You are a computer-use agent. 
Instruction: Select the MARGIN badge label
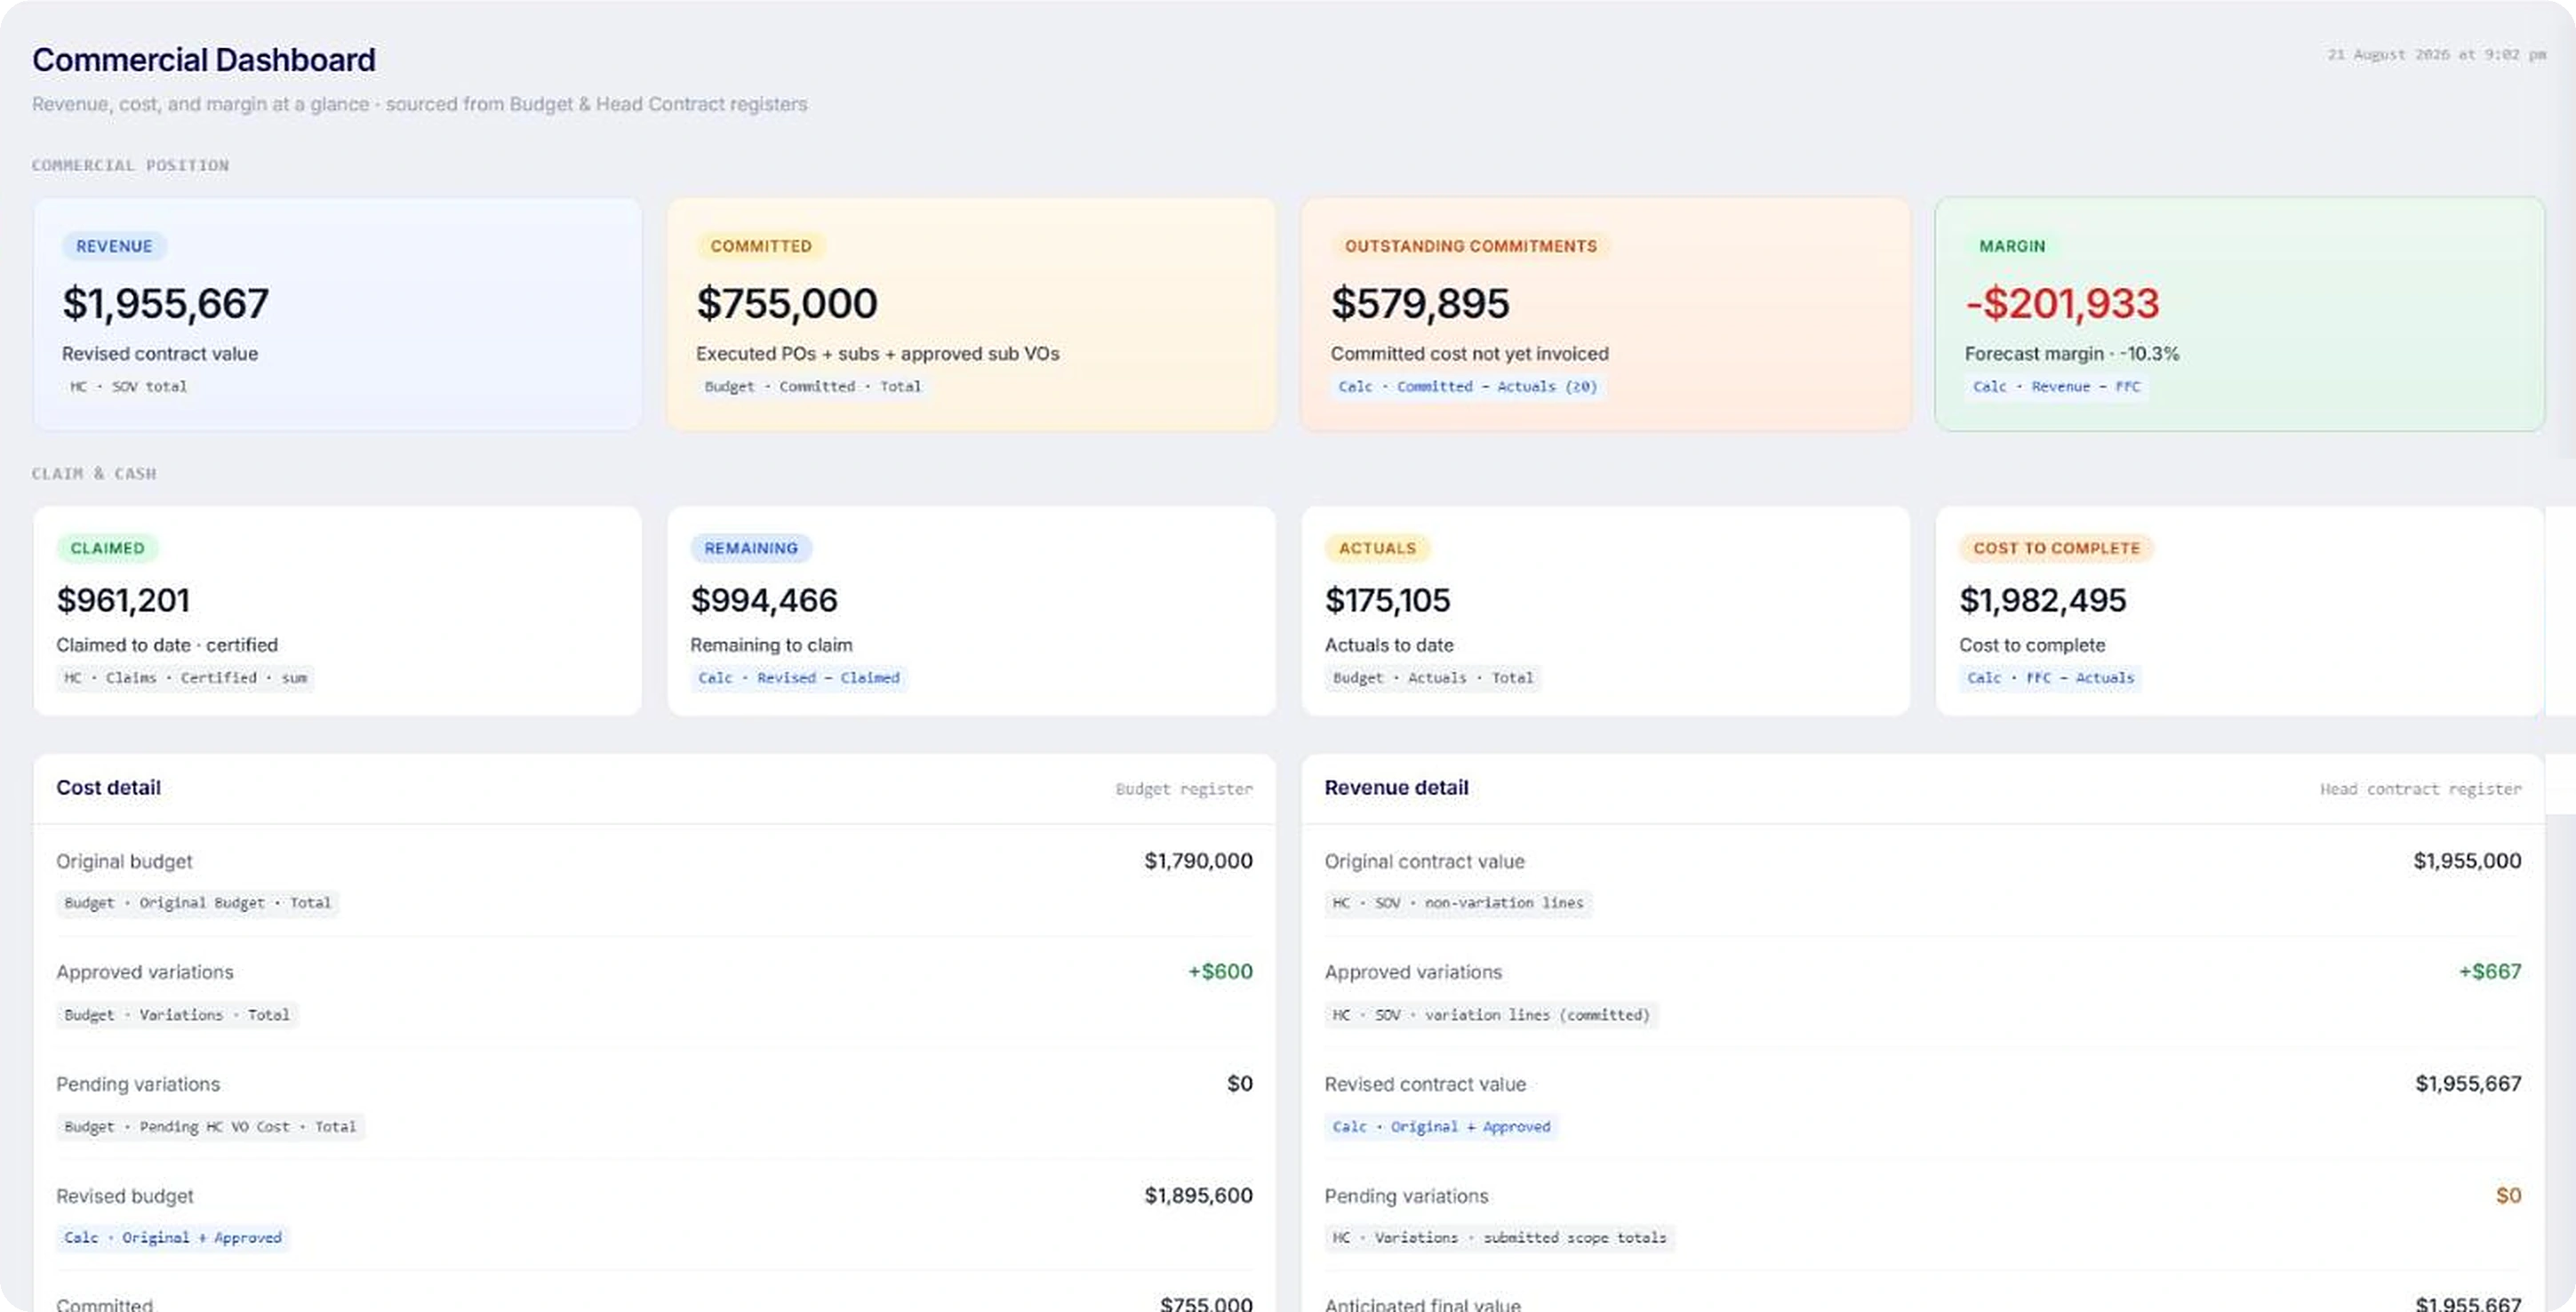tap(2012, 246)
